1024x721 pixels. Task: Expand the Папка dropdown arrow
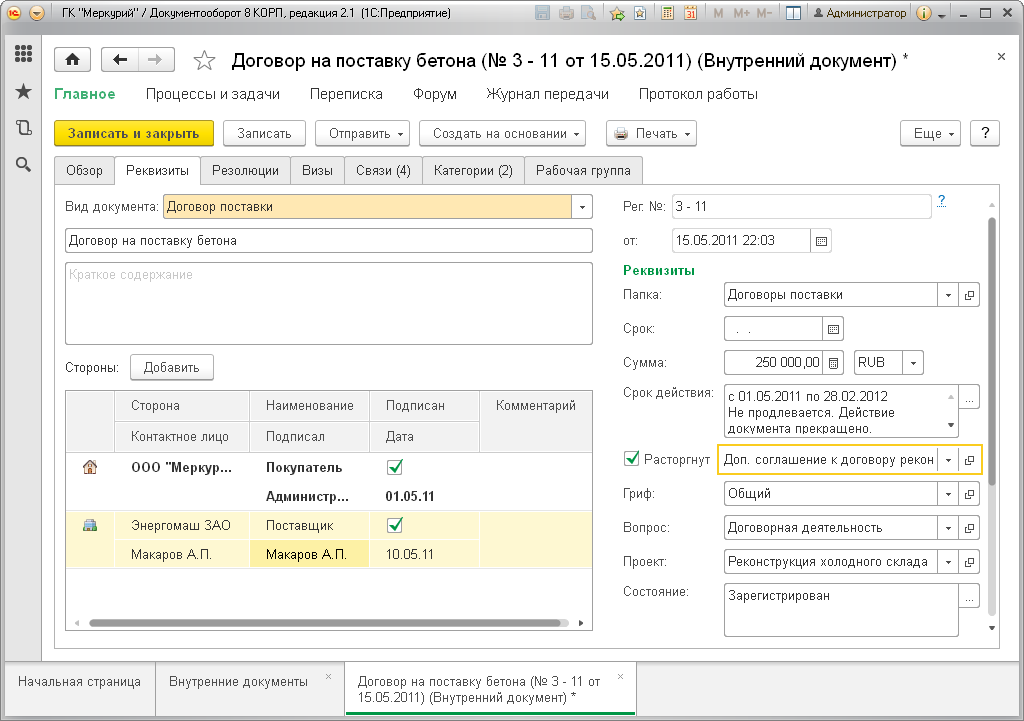point(948,295)
